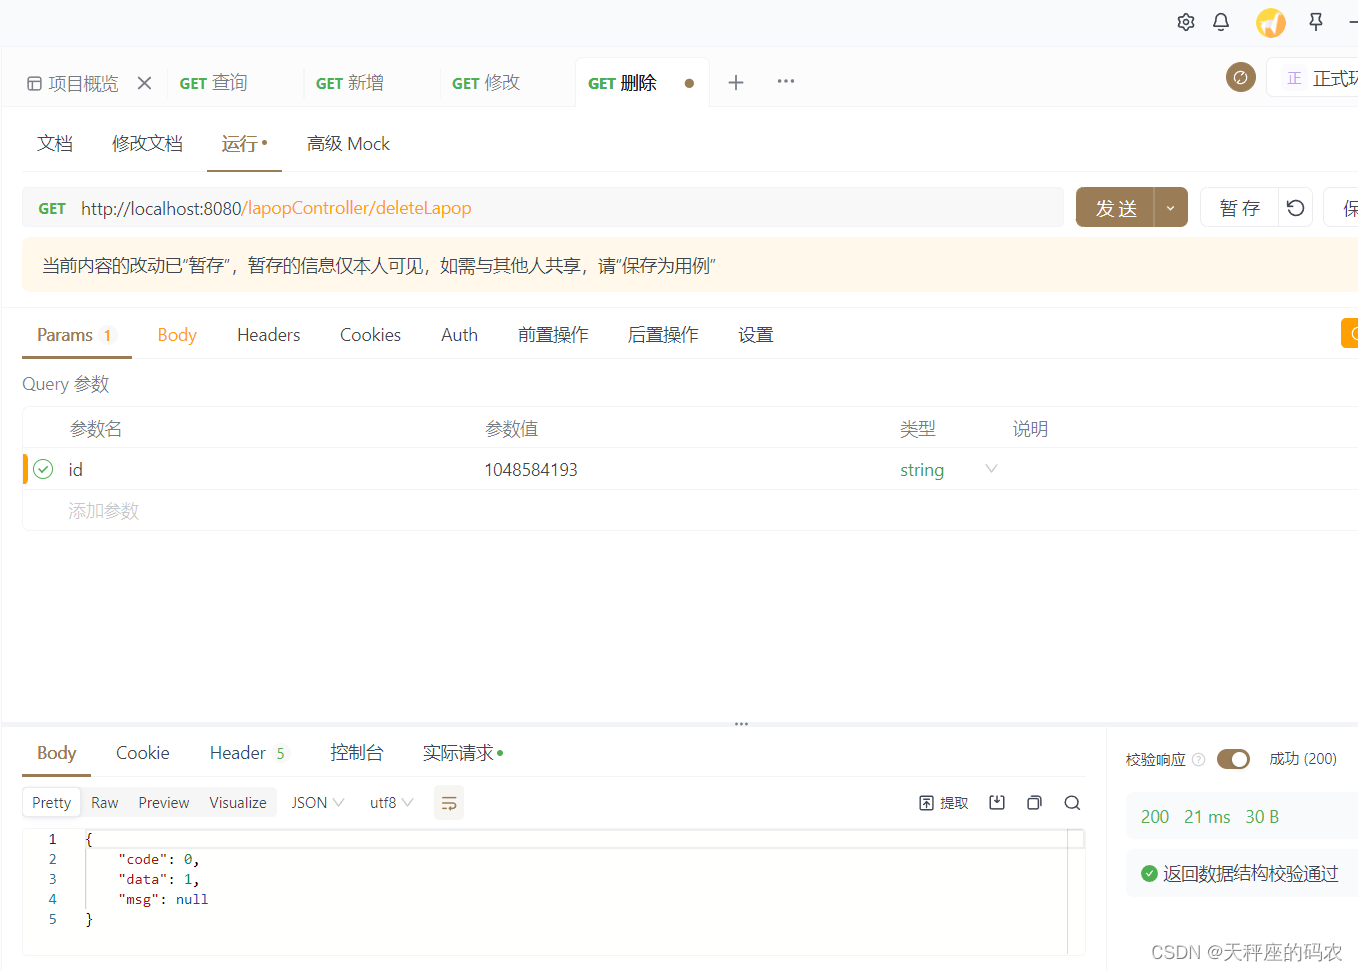Open the notifications bell

pos(1221,22)
